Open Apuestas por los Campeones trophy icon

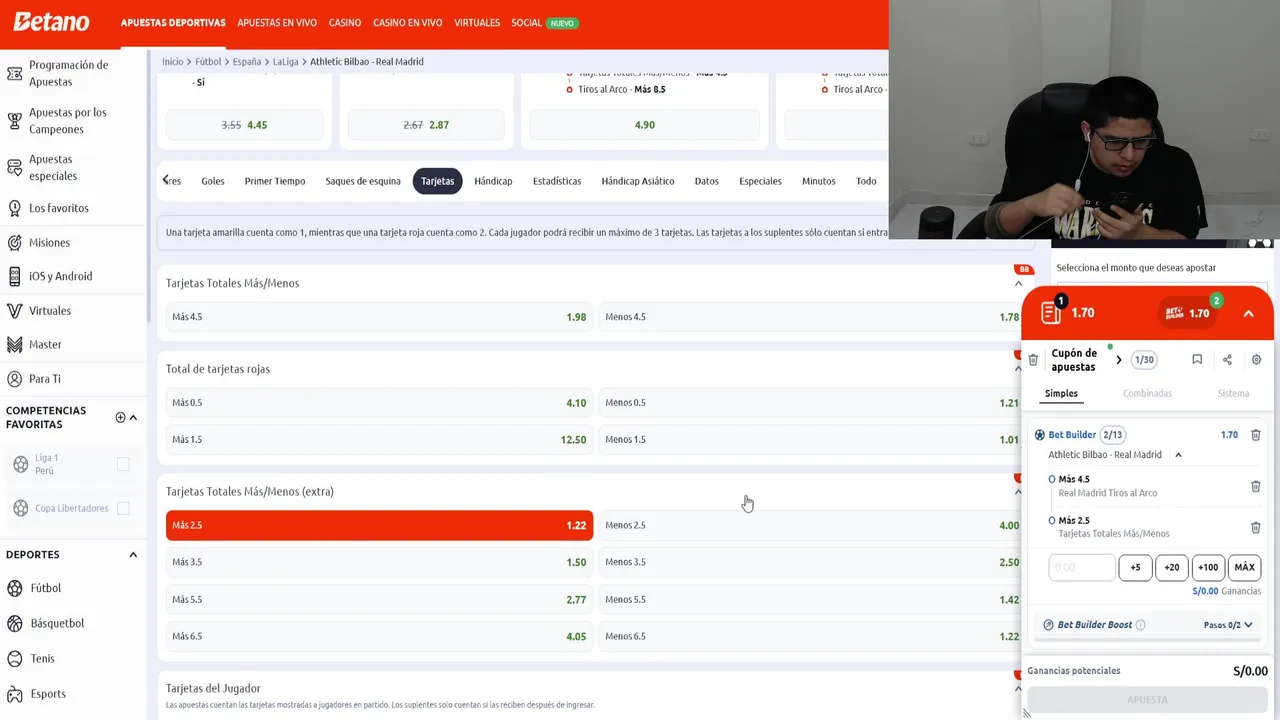point(14,121)
